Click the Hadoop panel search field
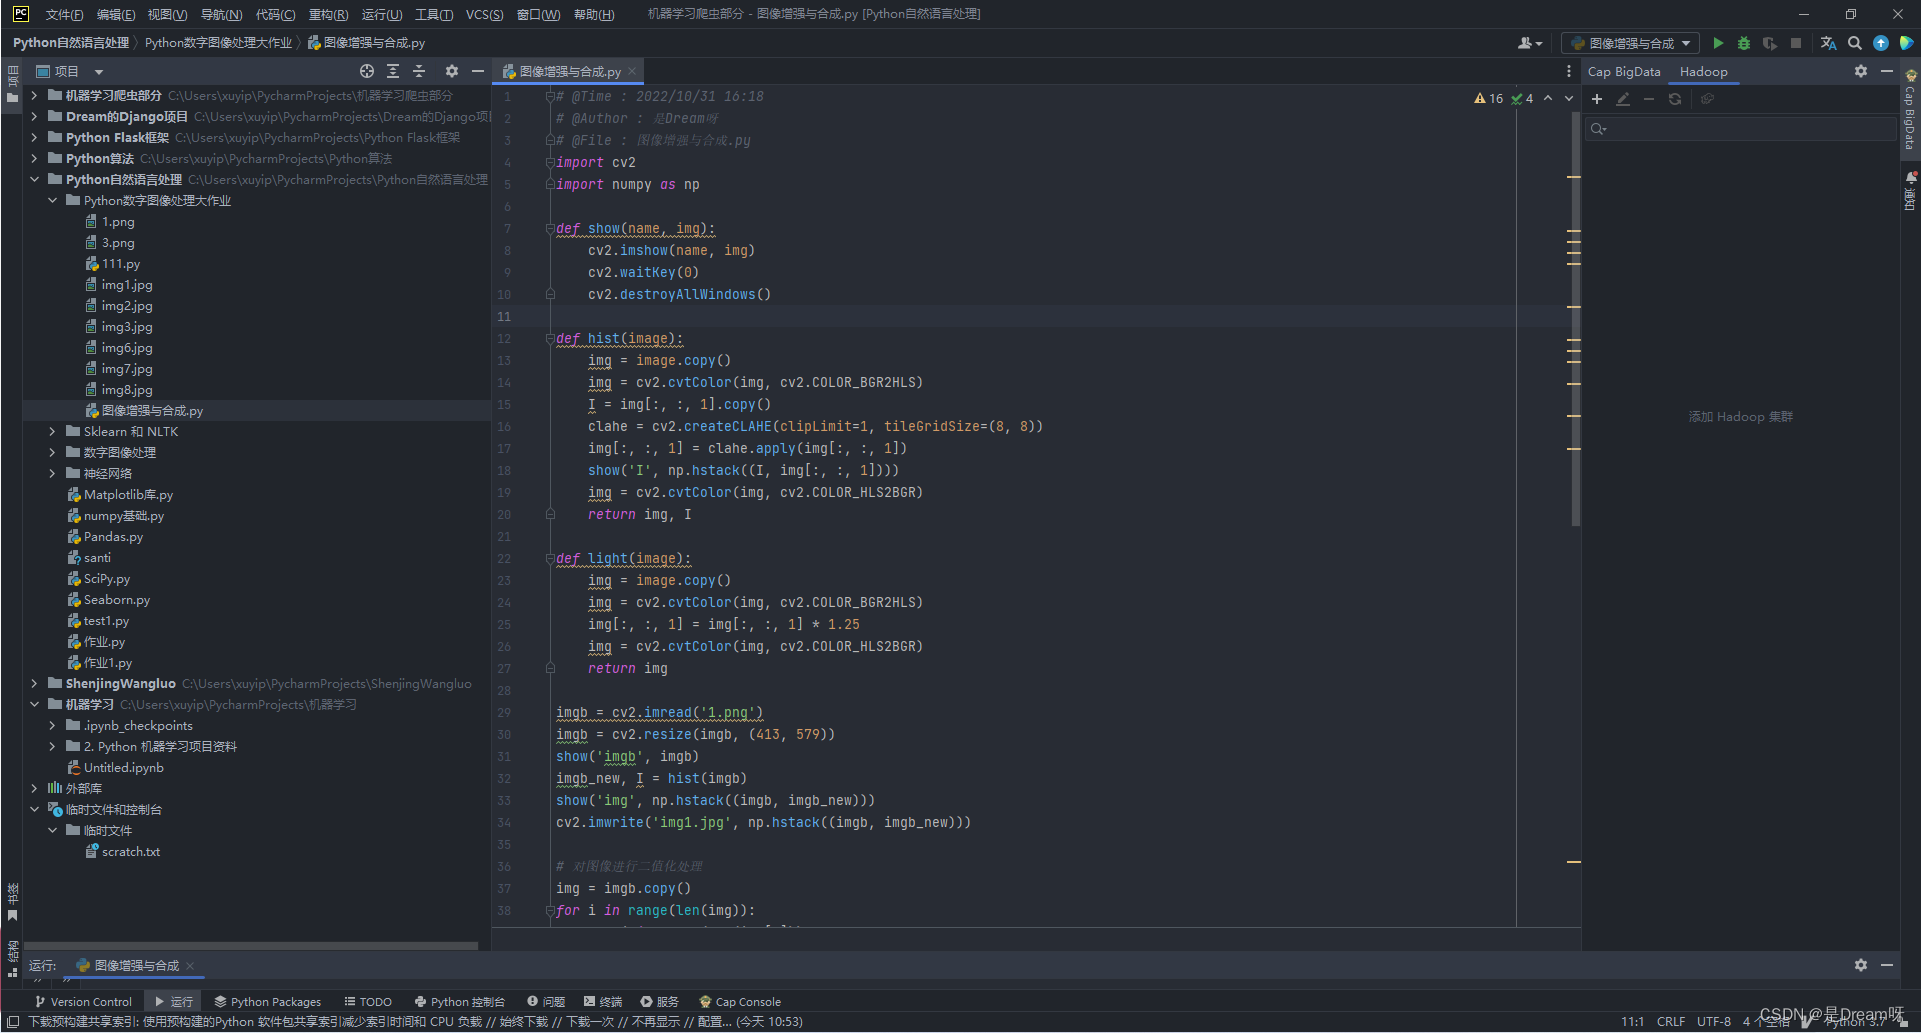Image resolution: width=1921 pixels, height=1033 pixels. [1740, 128]
